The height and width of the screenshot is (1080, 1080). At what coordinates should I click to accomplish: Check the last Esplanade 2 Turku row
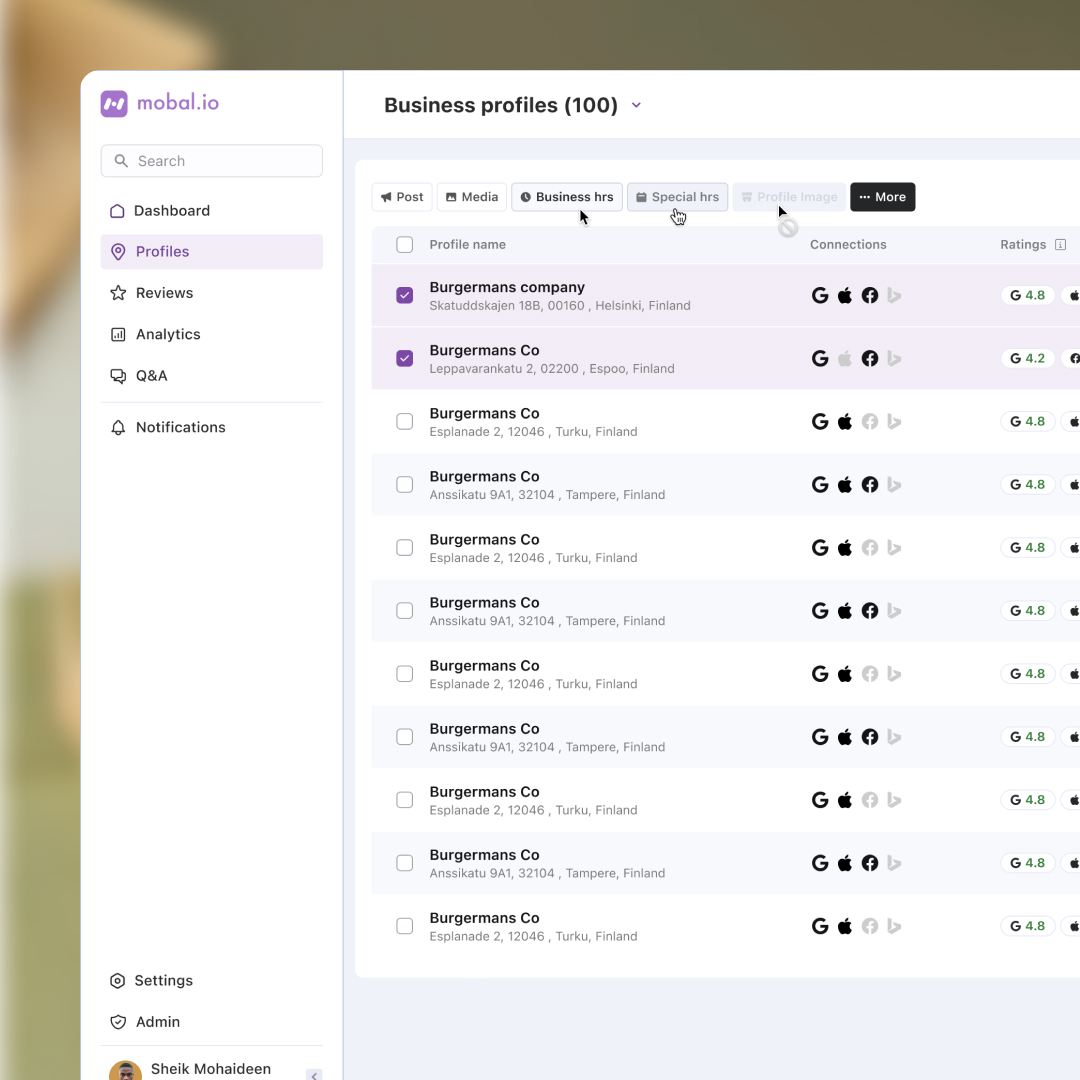(x=404, y=926)
